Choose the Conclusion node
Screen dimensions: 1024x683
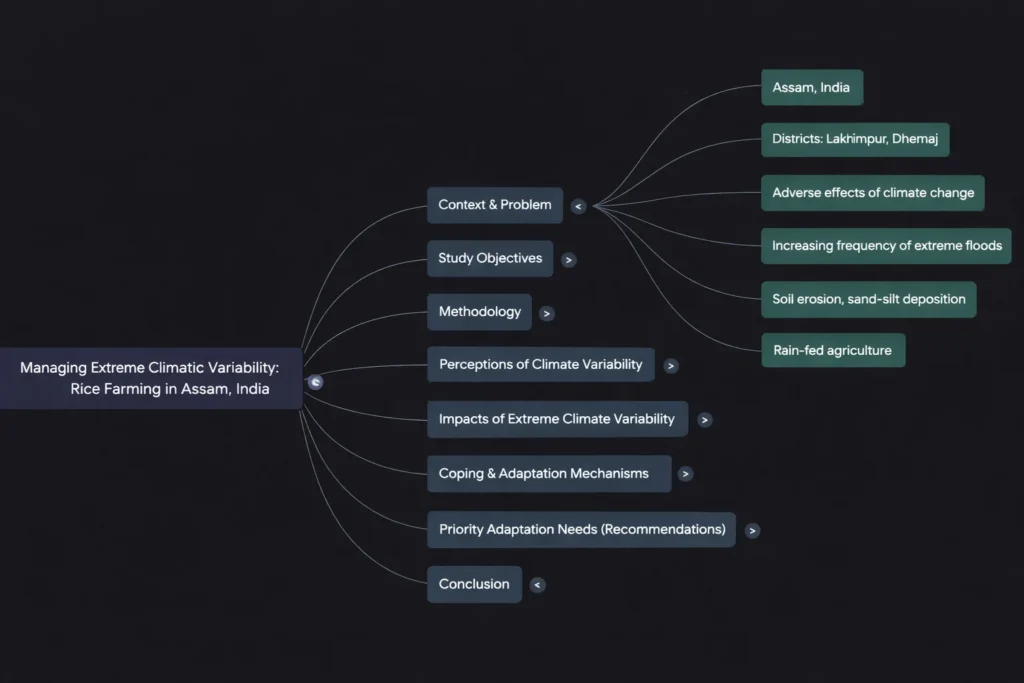point(474,584)
